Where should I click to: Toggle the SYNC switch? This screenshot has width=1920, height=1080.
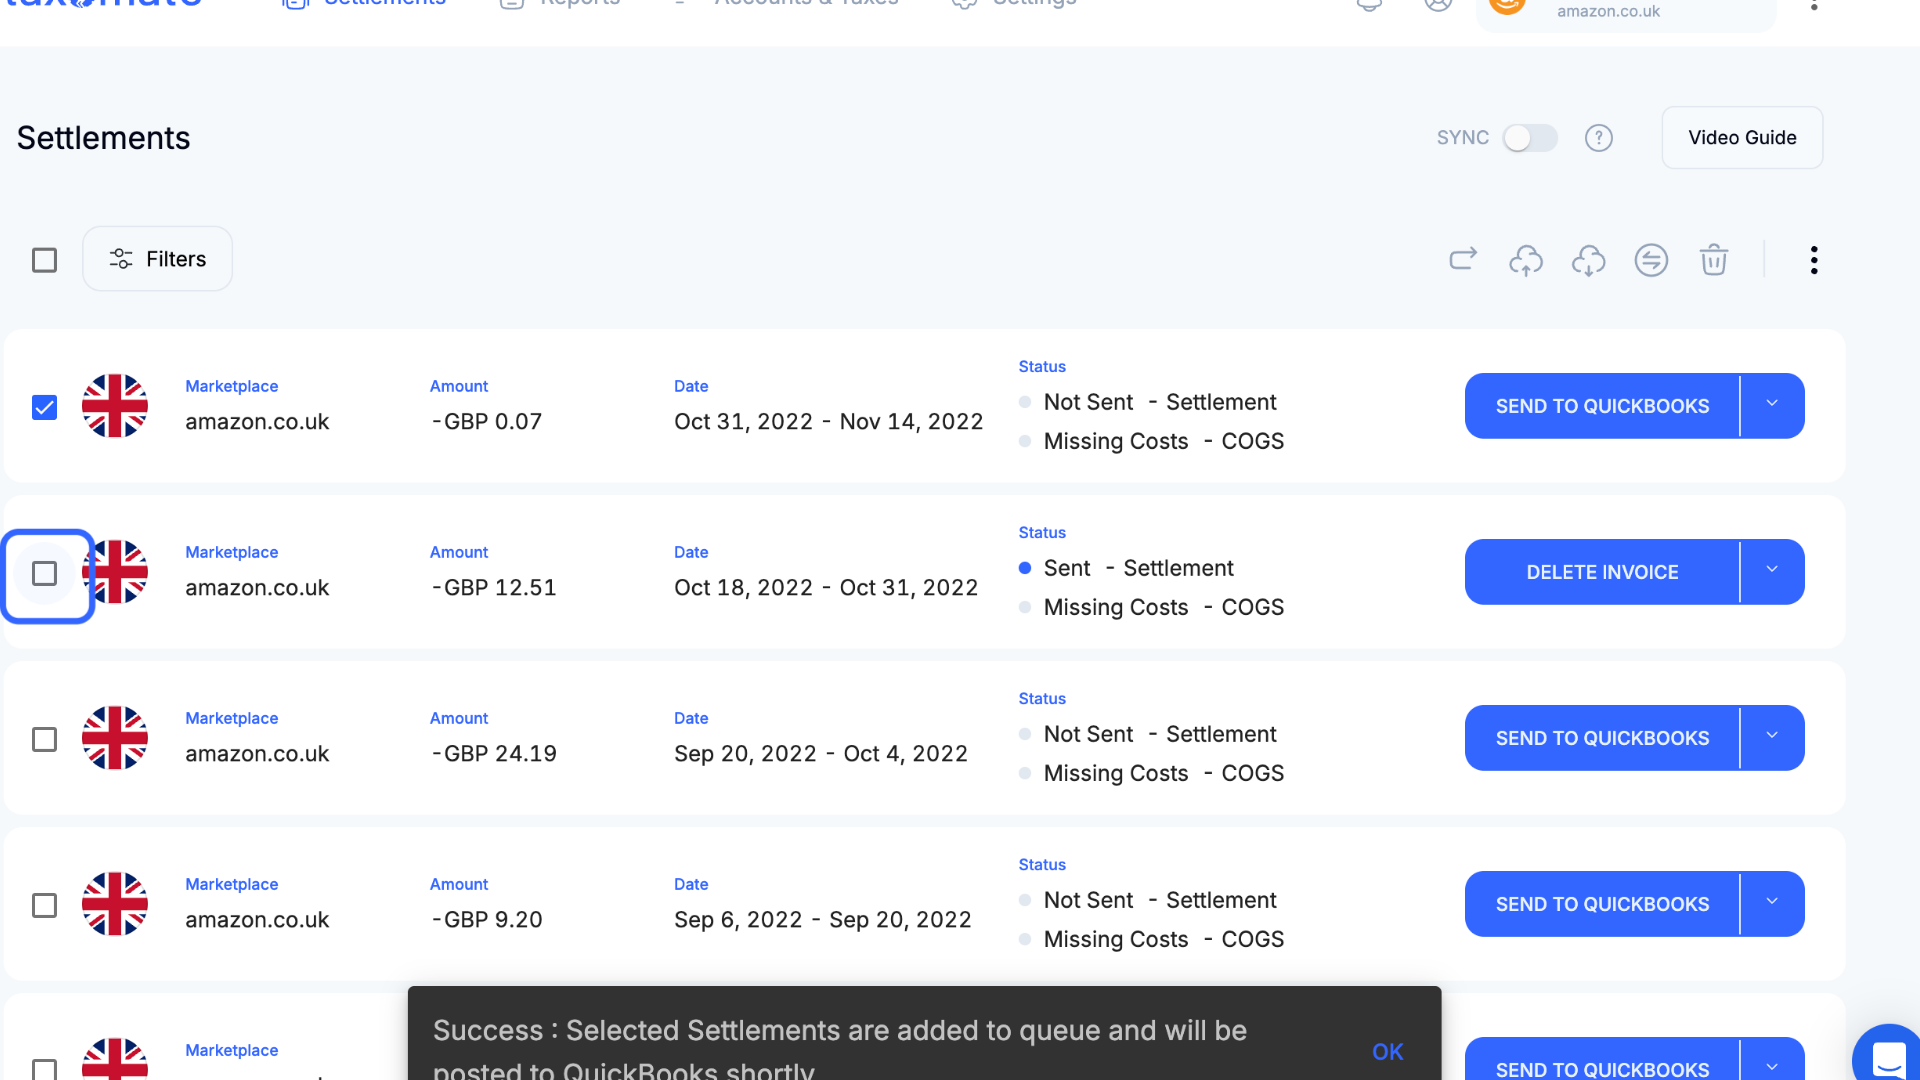click(1530, 138)
